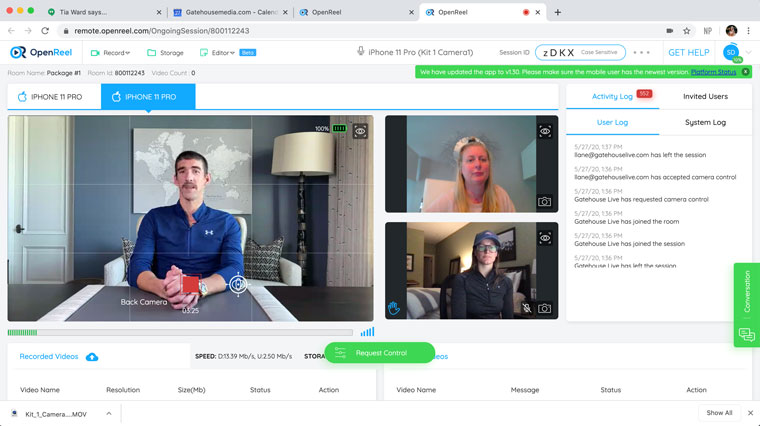Toggle eye icon on cap-wearing woman's video
This screenshot has width=760, height=426.
coord(545,238)
